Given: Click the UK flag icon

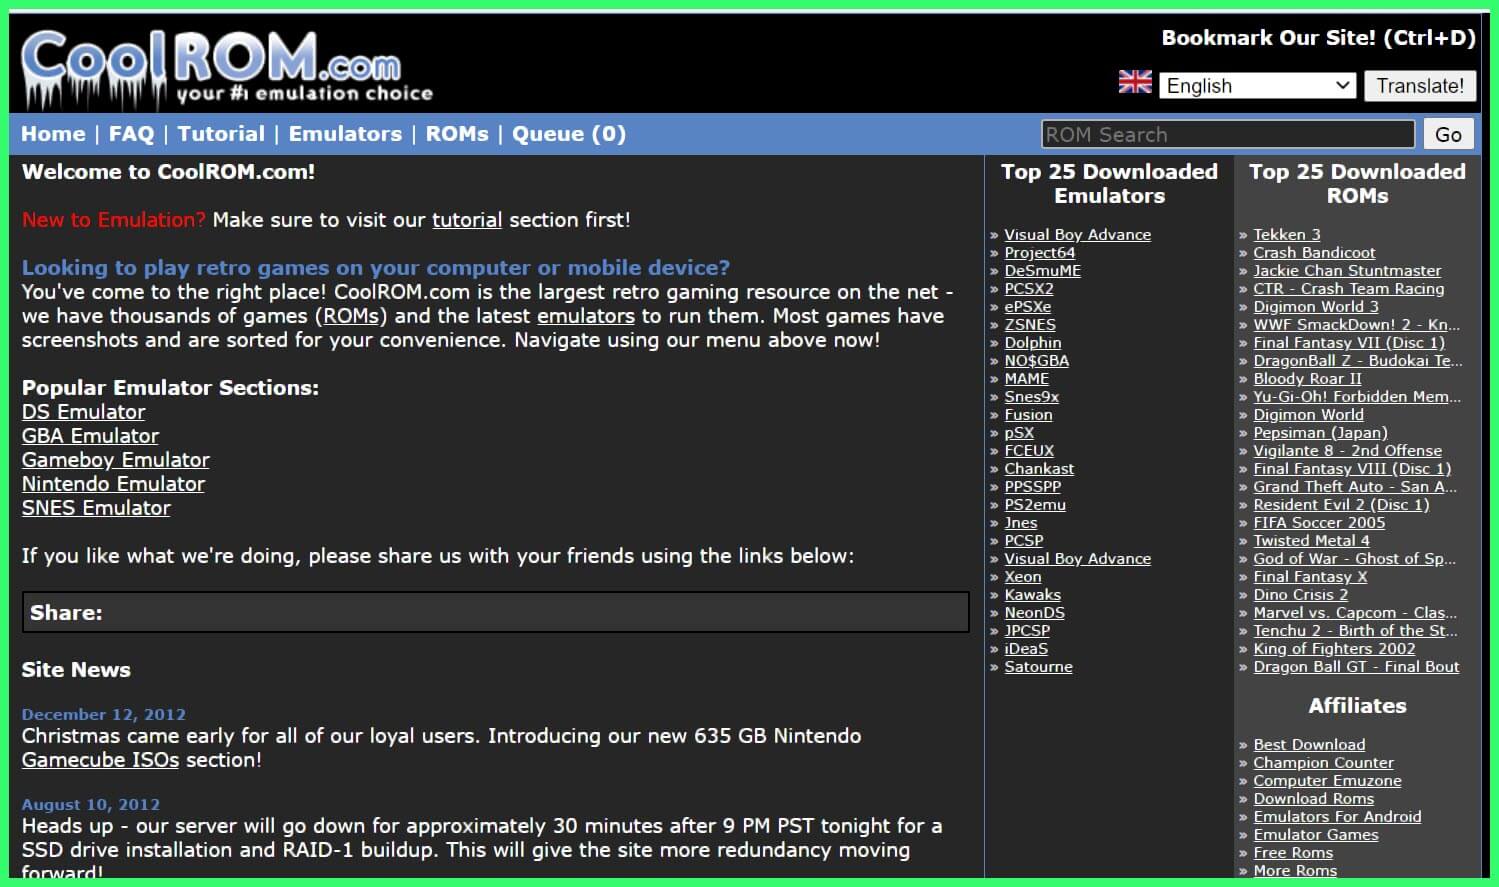Looking at the screenshot, I should tap(1135, 82).
